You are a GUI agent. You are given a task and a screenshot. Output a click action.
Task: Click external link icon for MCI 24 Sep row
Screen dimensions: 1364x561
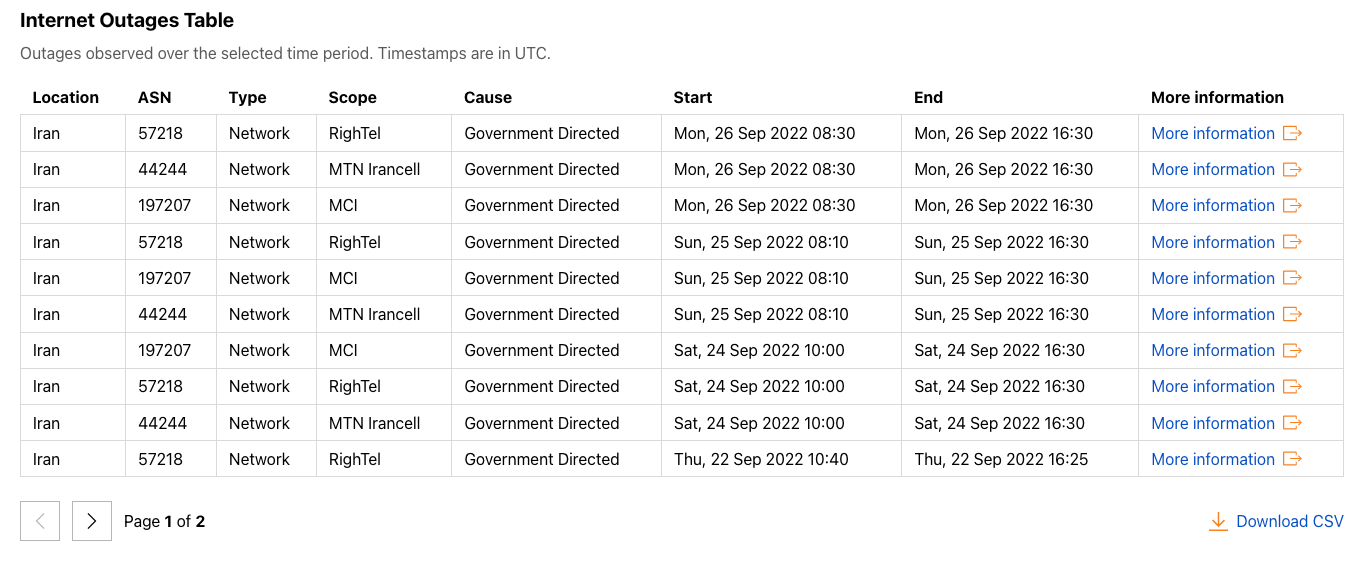coord(1292,350)
